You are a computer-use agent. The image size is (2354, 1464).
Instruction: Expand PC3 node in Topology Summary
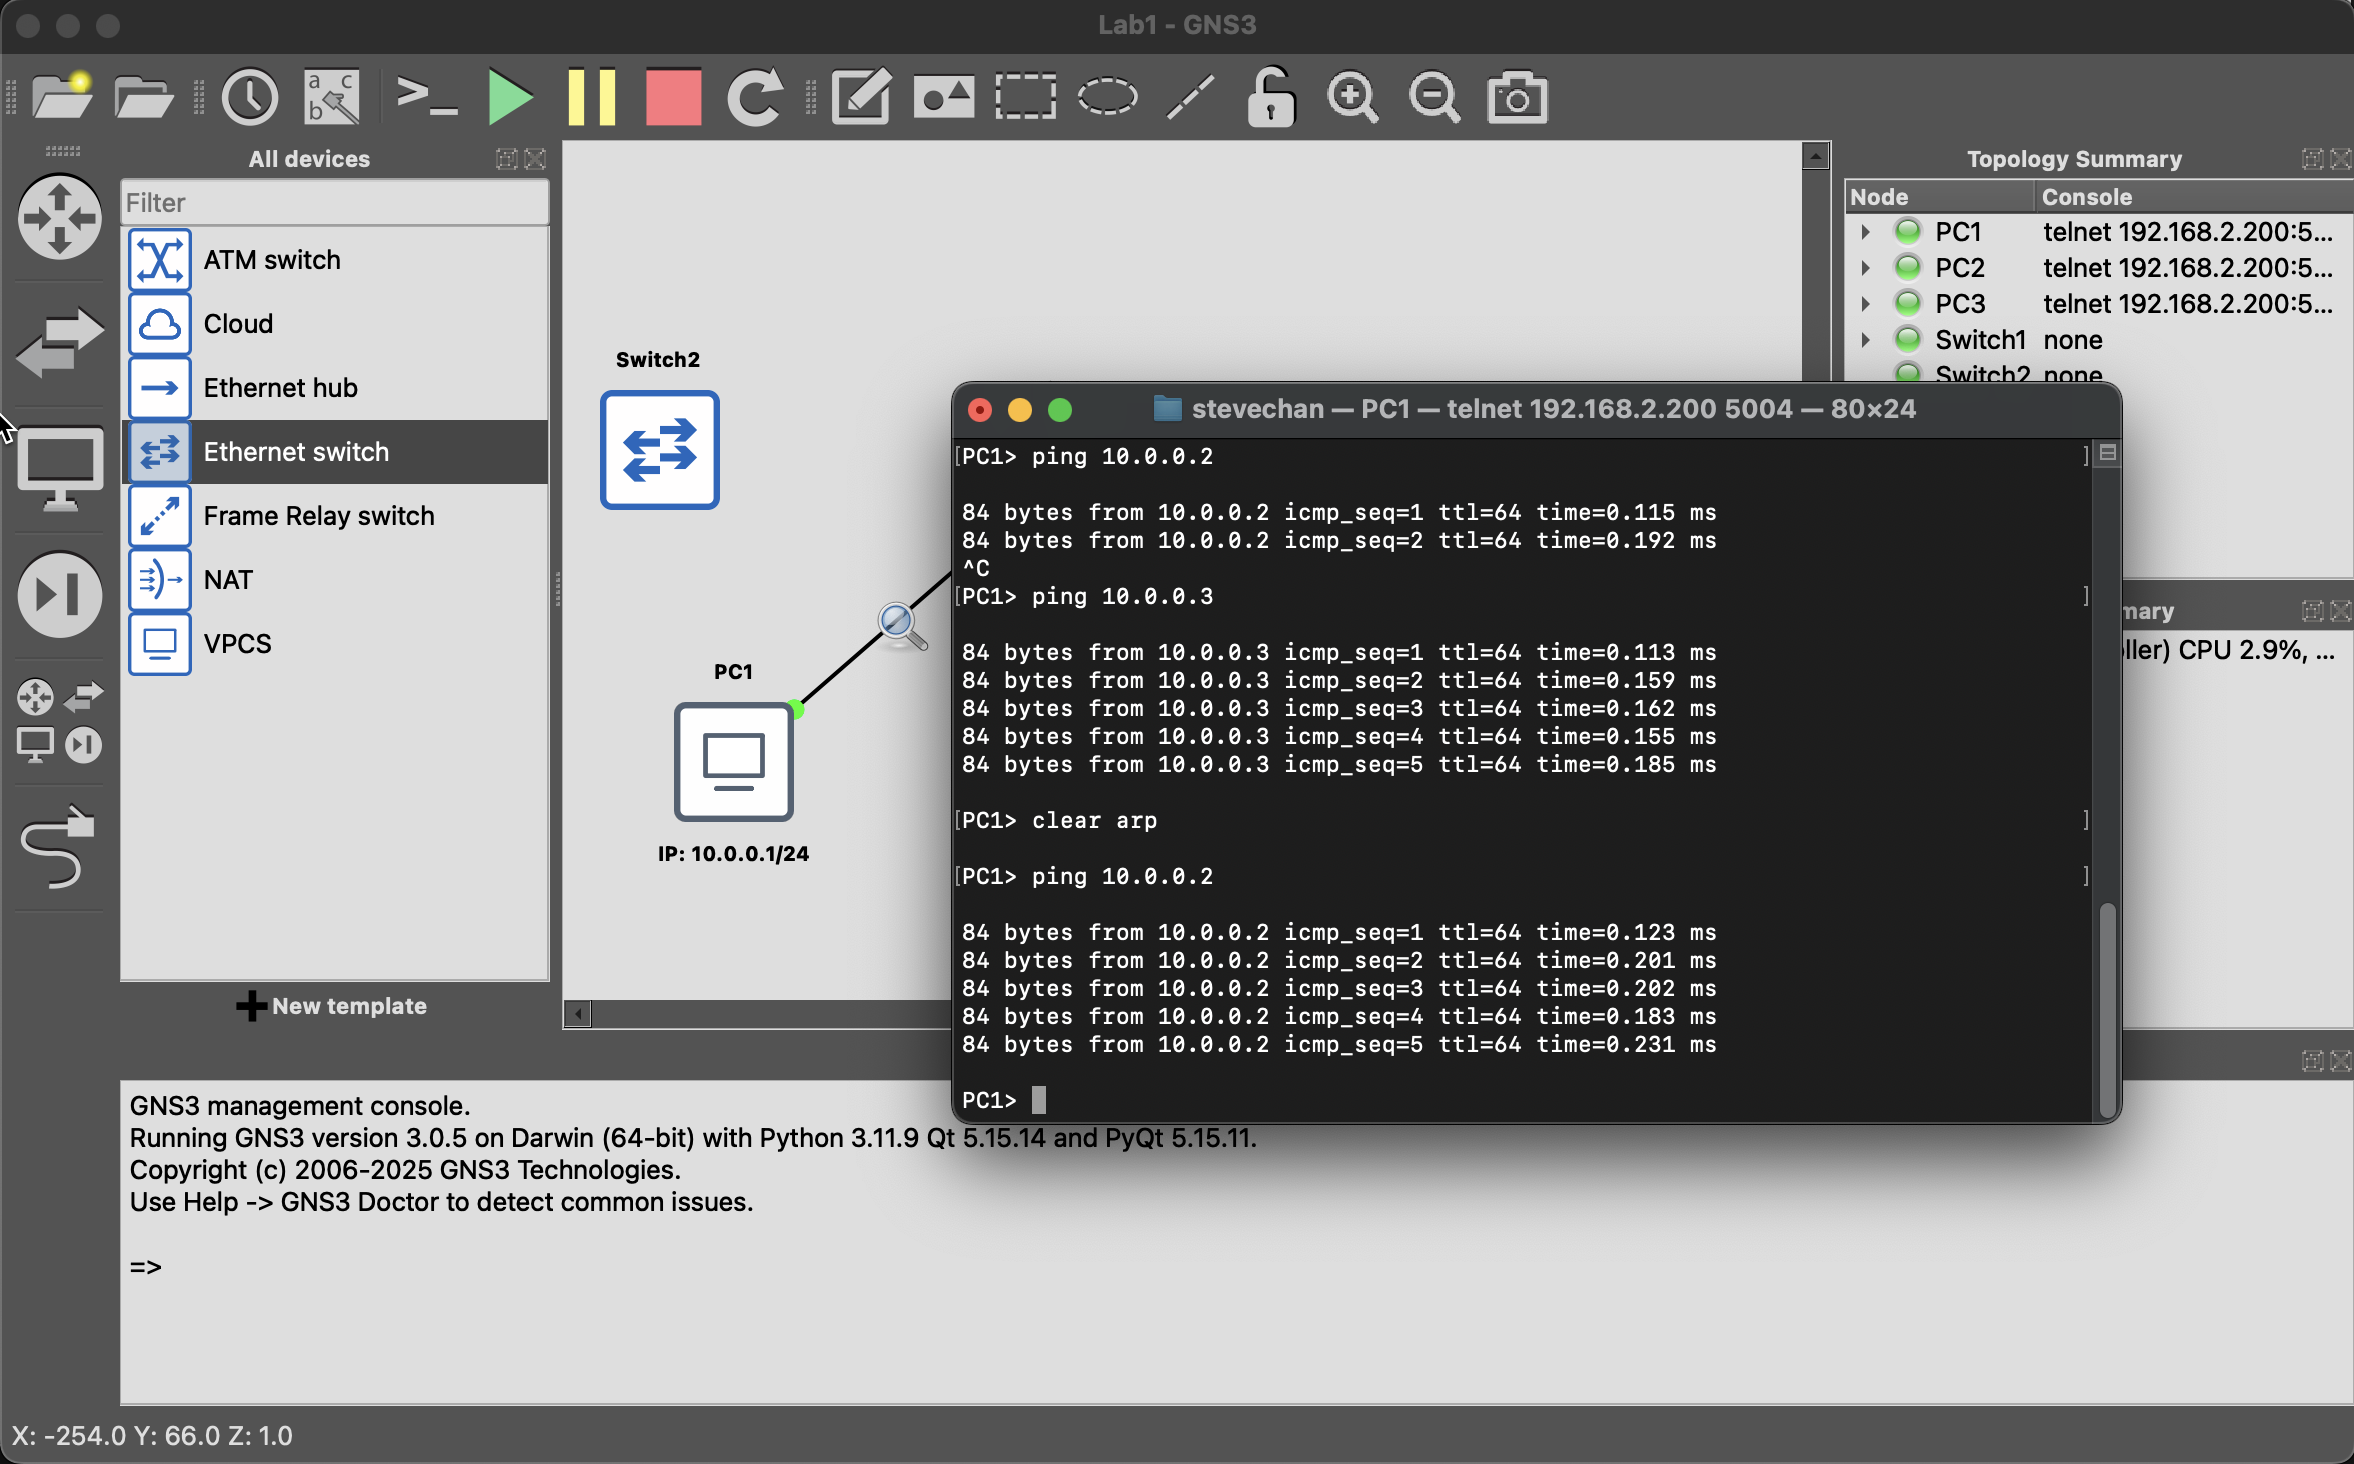[x=1866, y=304]
